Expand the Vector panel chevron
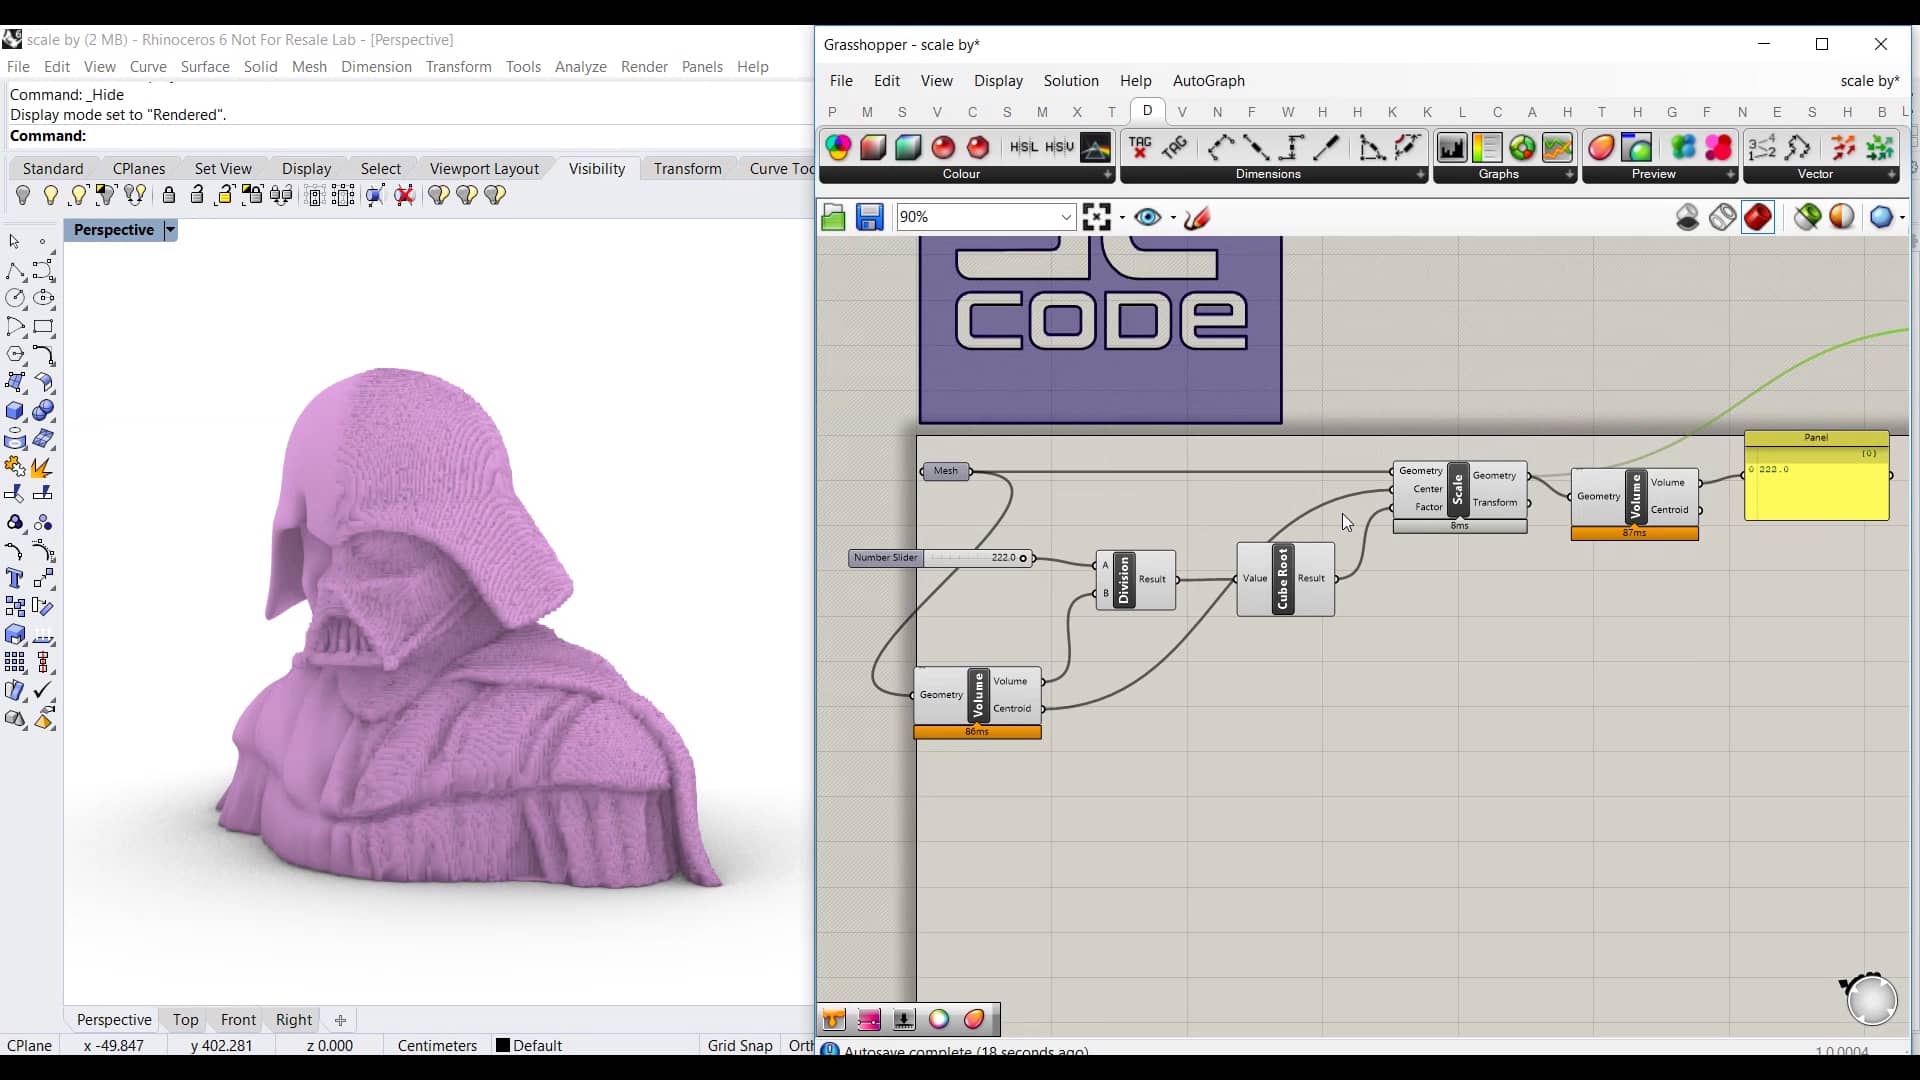Image resolution: width=1920 pixels, height=1080 pixels. pos(1891,174)
